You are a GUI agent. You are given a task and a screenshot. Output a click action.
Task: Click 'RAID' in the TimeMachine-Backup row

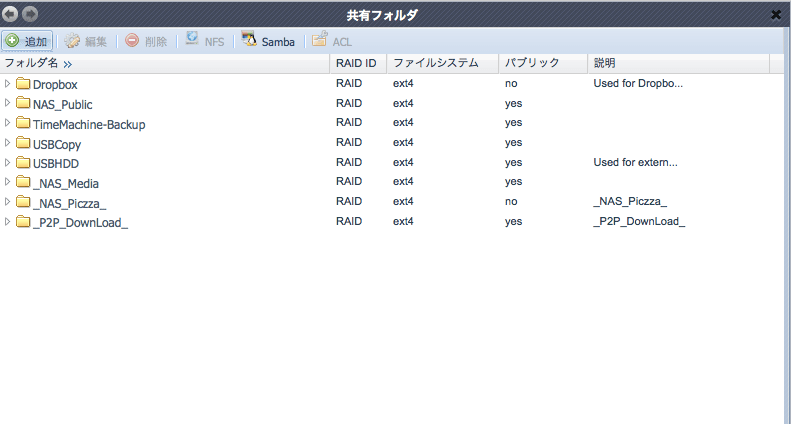349,122
